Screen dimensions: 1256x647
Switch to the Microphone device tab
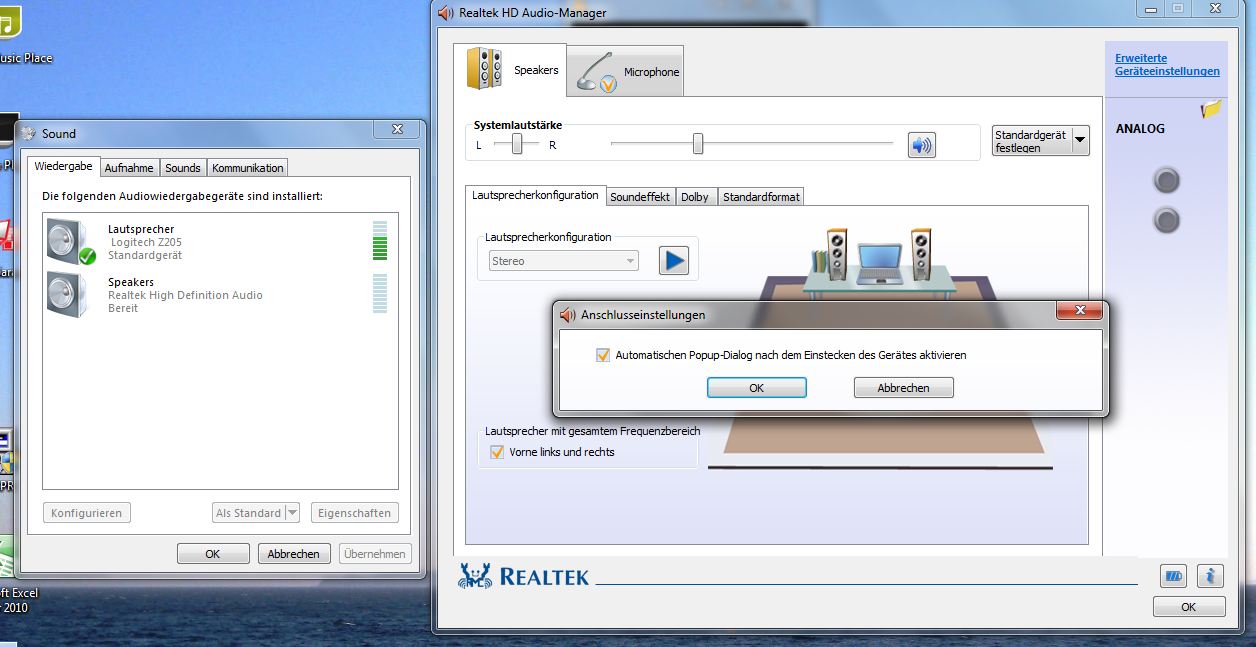coord(626,71)
